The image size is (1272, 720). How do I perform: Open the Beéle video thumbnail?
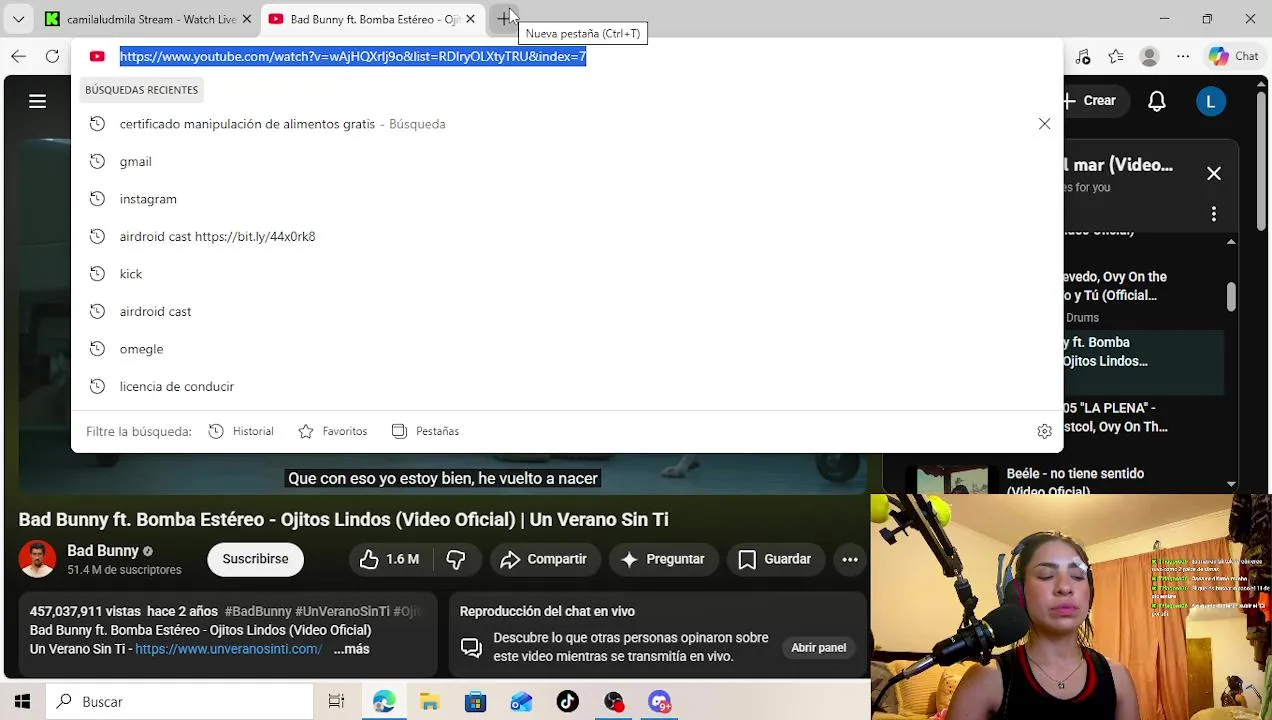point(952,480)
